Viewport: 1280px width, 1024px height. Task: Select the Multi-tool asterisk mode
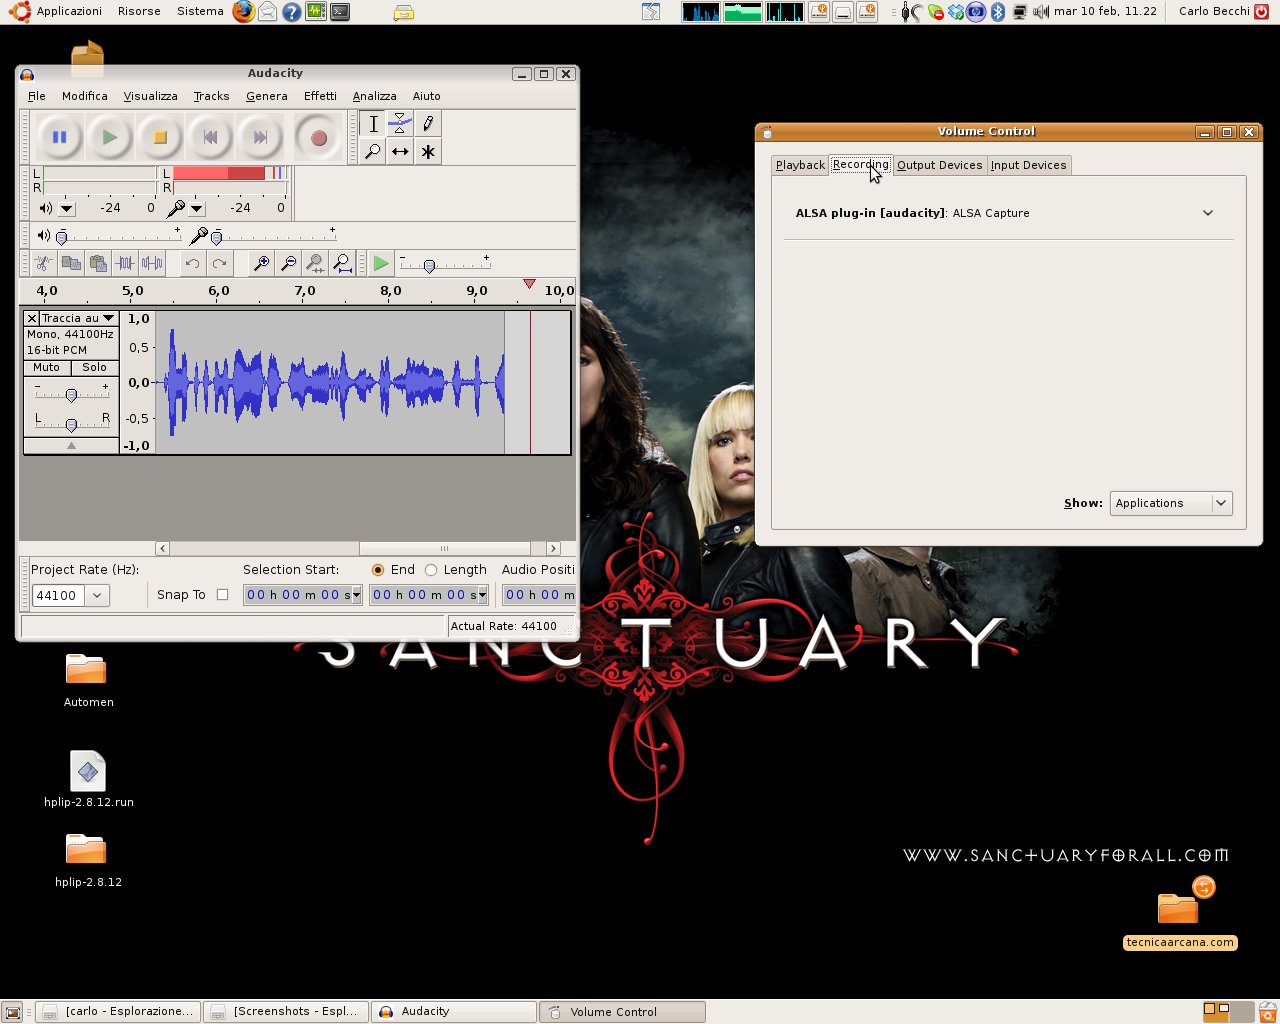click(428, 152)
